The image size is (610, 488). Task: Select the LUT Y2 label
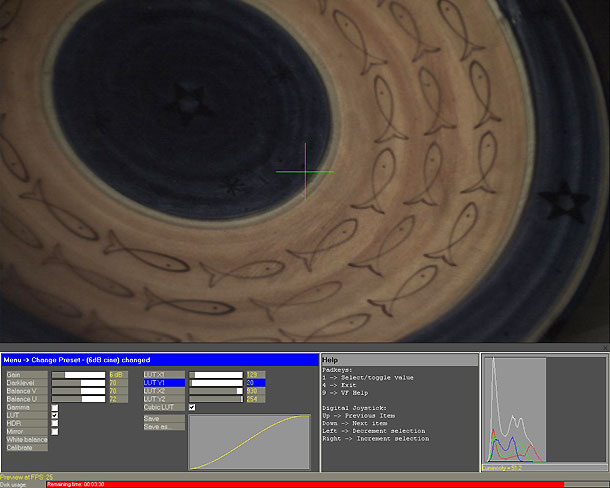point(164,399)
